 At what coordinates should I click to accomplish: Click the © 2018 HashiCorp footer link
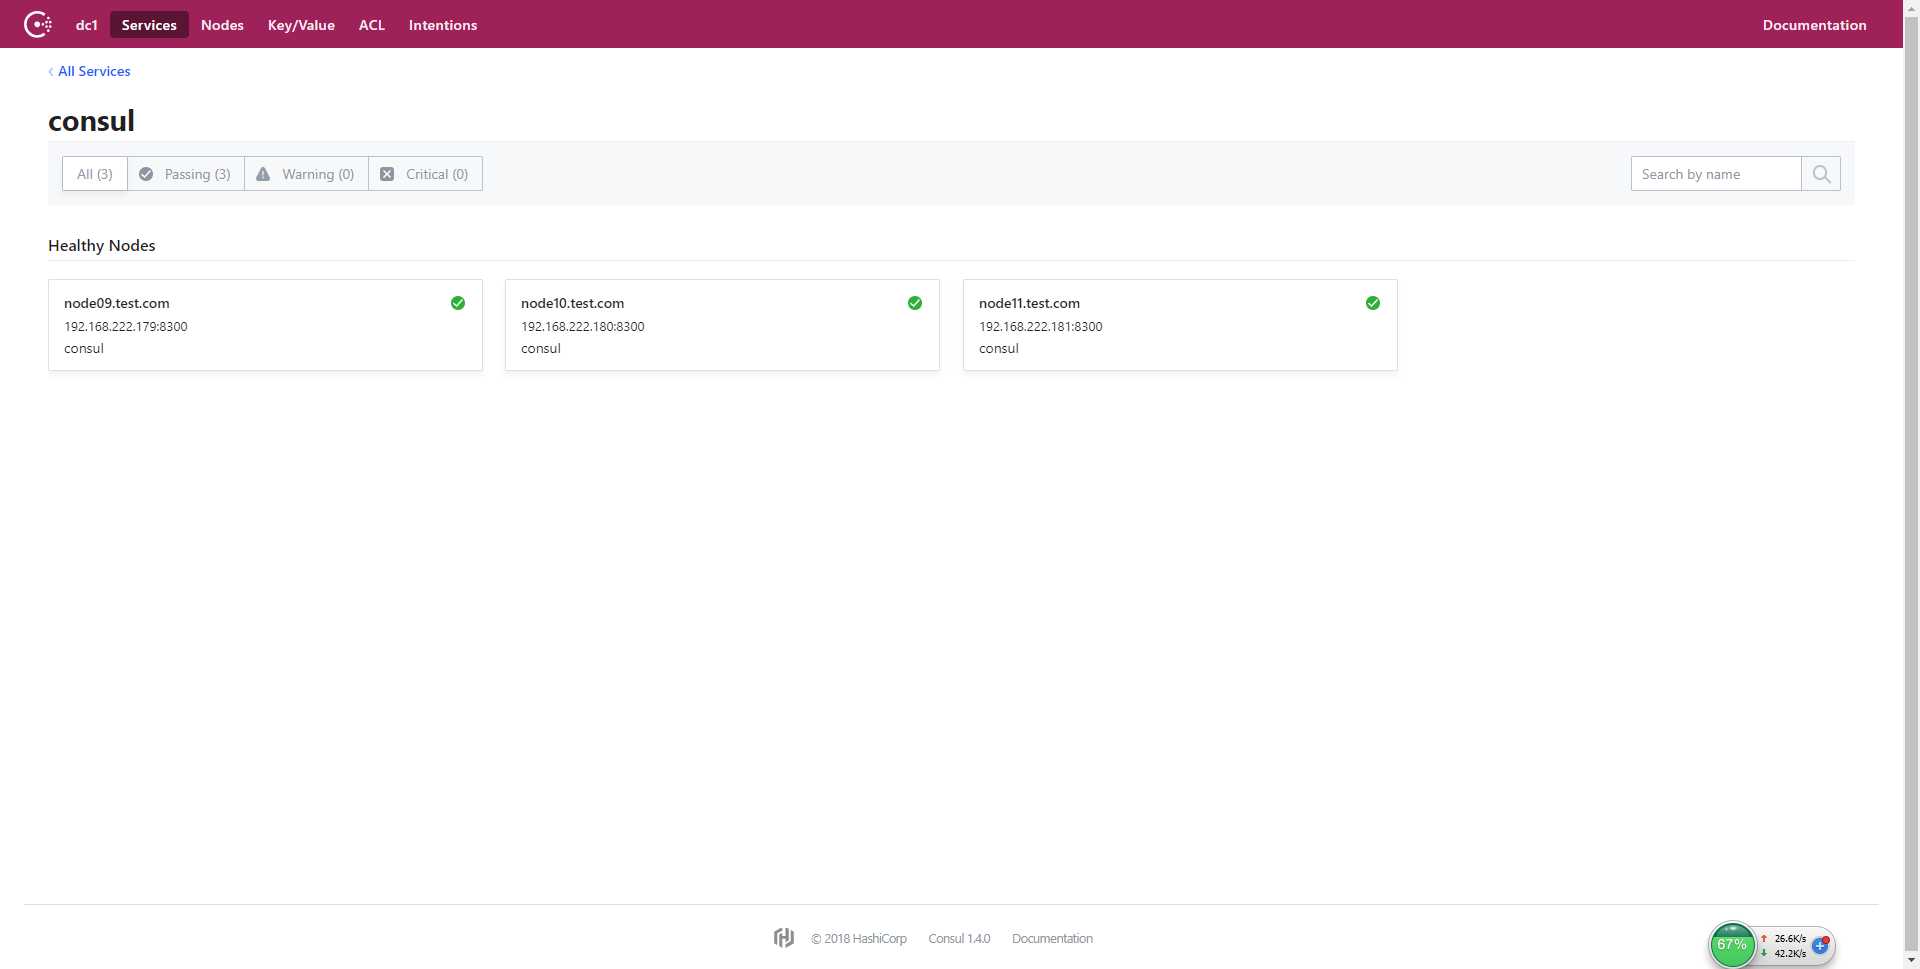click(859, 939)
